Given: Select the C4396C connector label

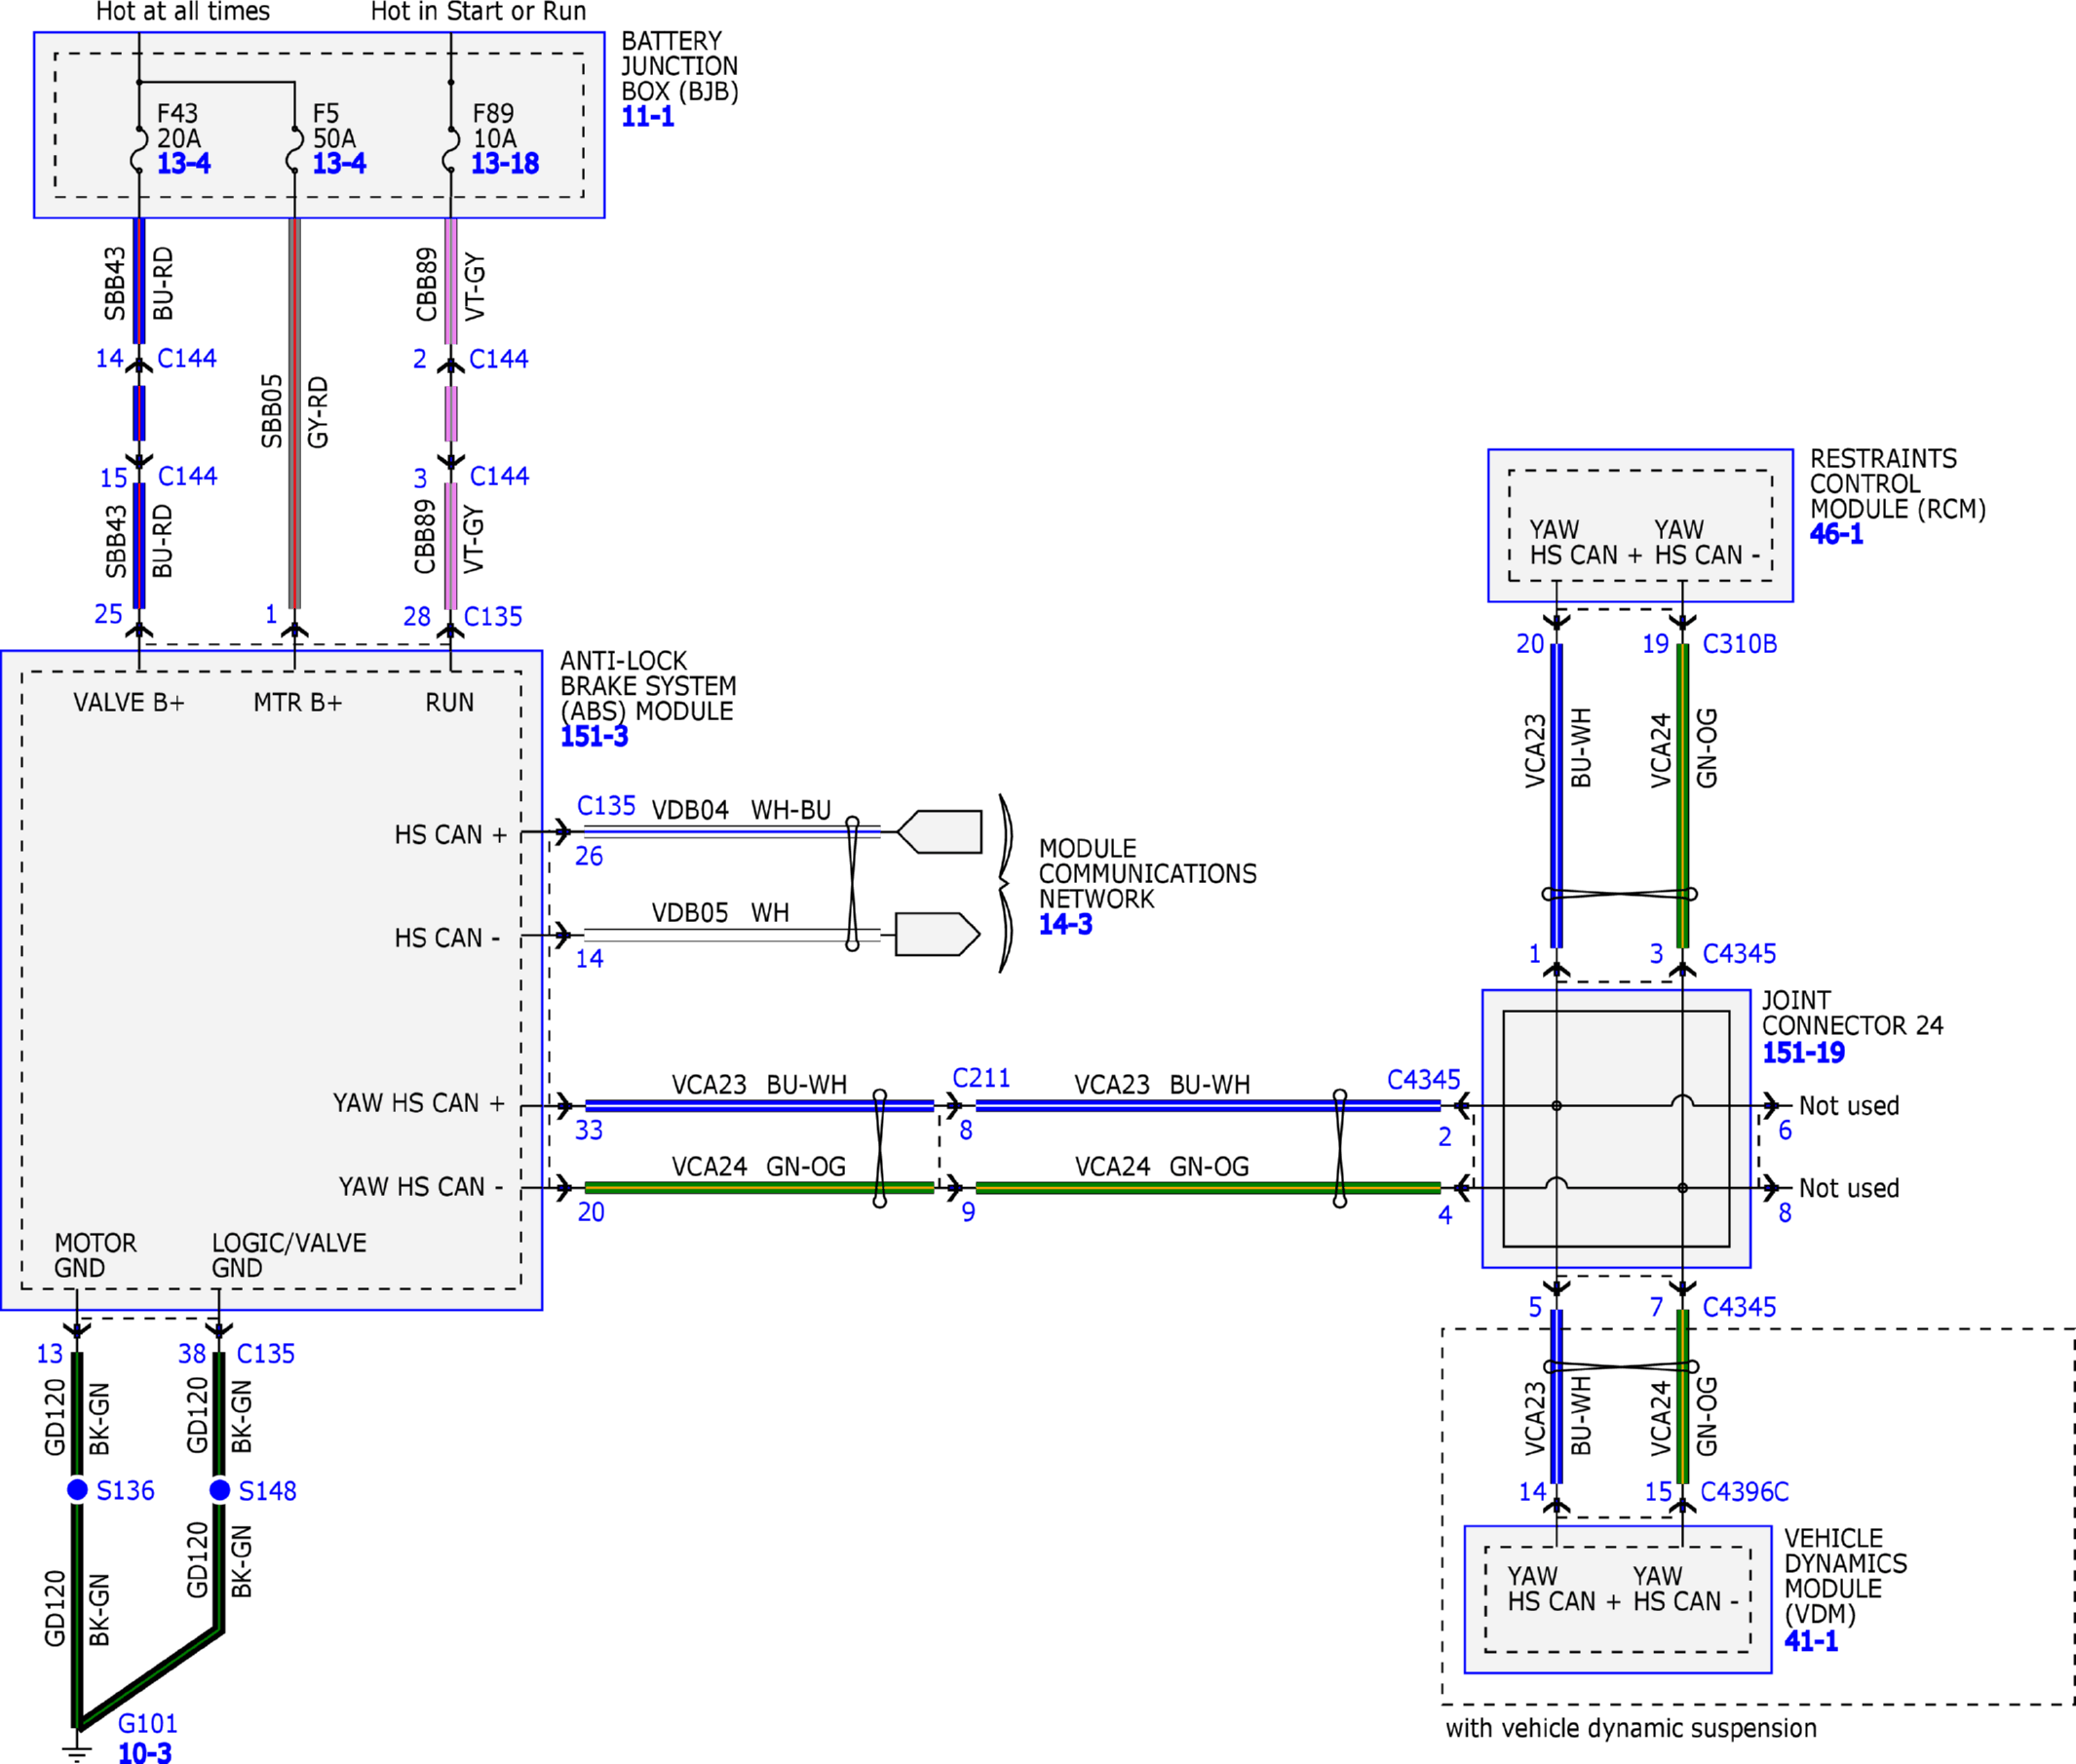Looking at the screenshot, I should click(1744, 1492).
